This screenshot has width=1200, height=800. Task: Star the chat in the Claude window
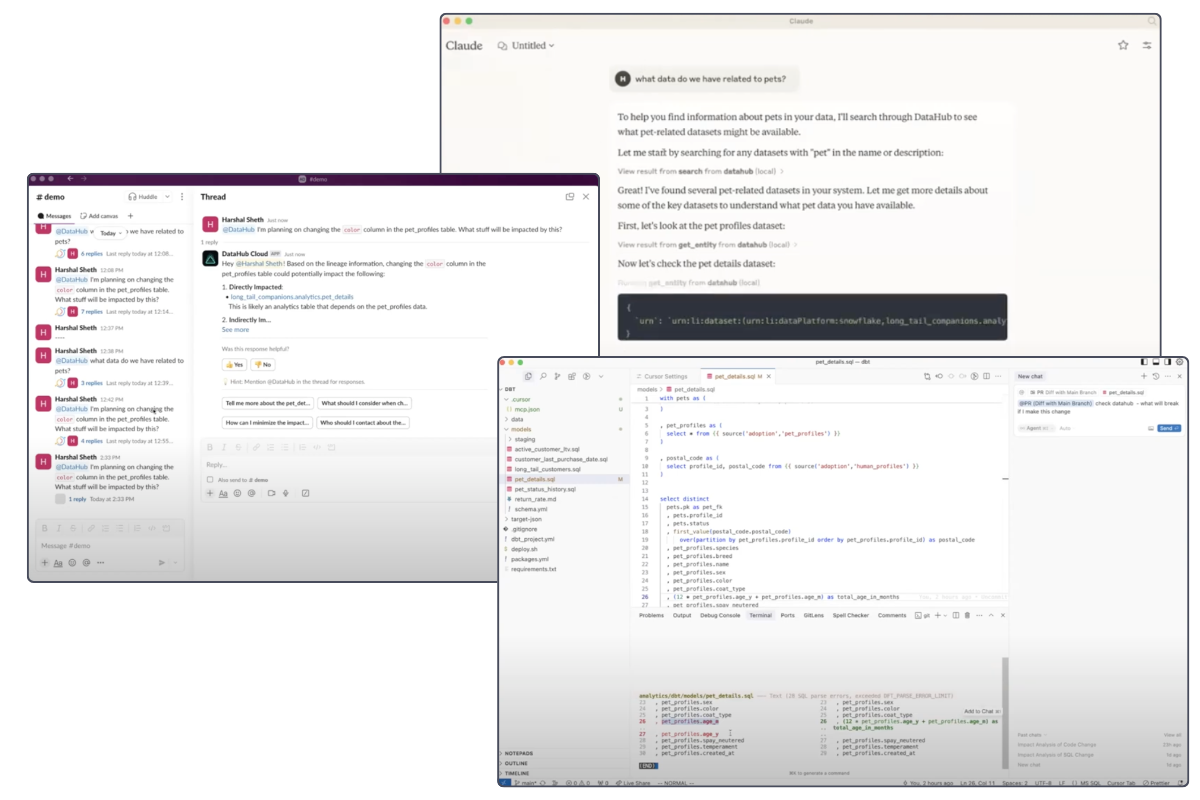[x=1123, y=45]
